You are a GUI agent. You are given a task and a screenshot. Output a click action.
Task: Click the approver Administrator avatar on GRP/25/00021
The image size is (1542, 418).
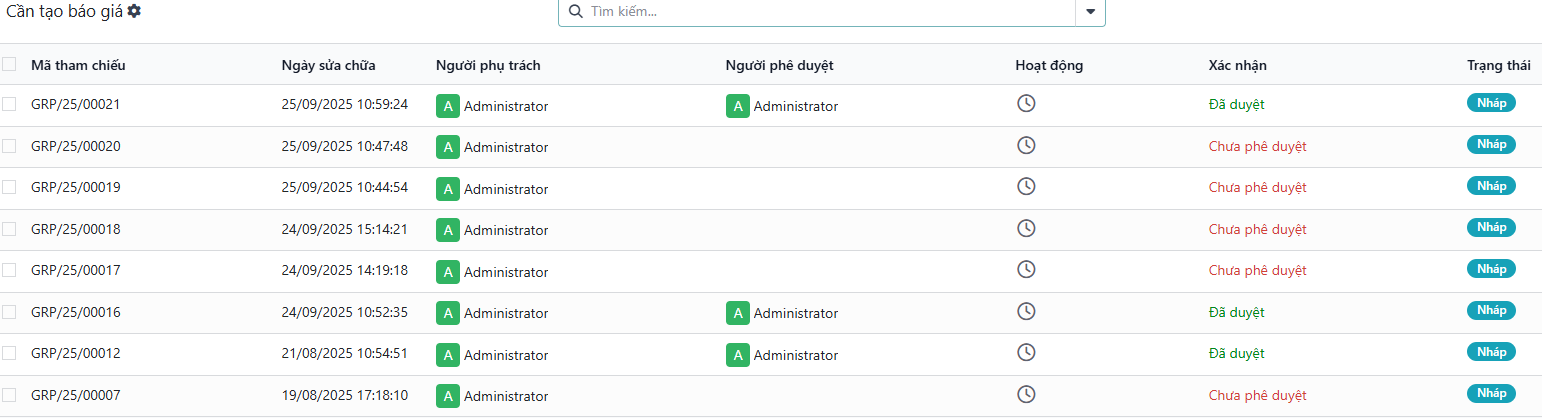tap(737, 106)
